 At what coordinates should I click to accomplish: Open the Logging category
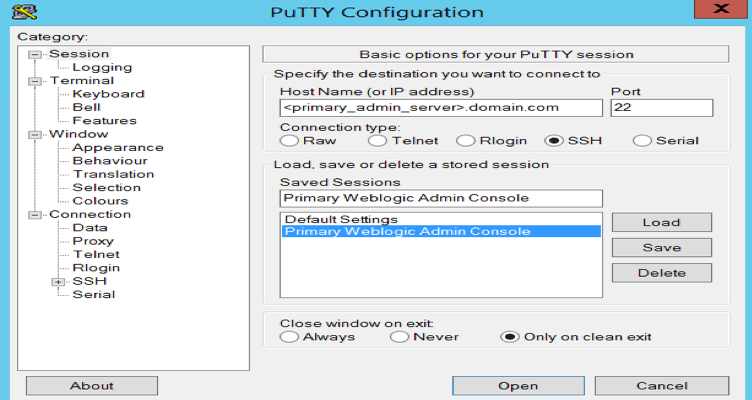(102, 68)
